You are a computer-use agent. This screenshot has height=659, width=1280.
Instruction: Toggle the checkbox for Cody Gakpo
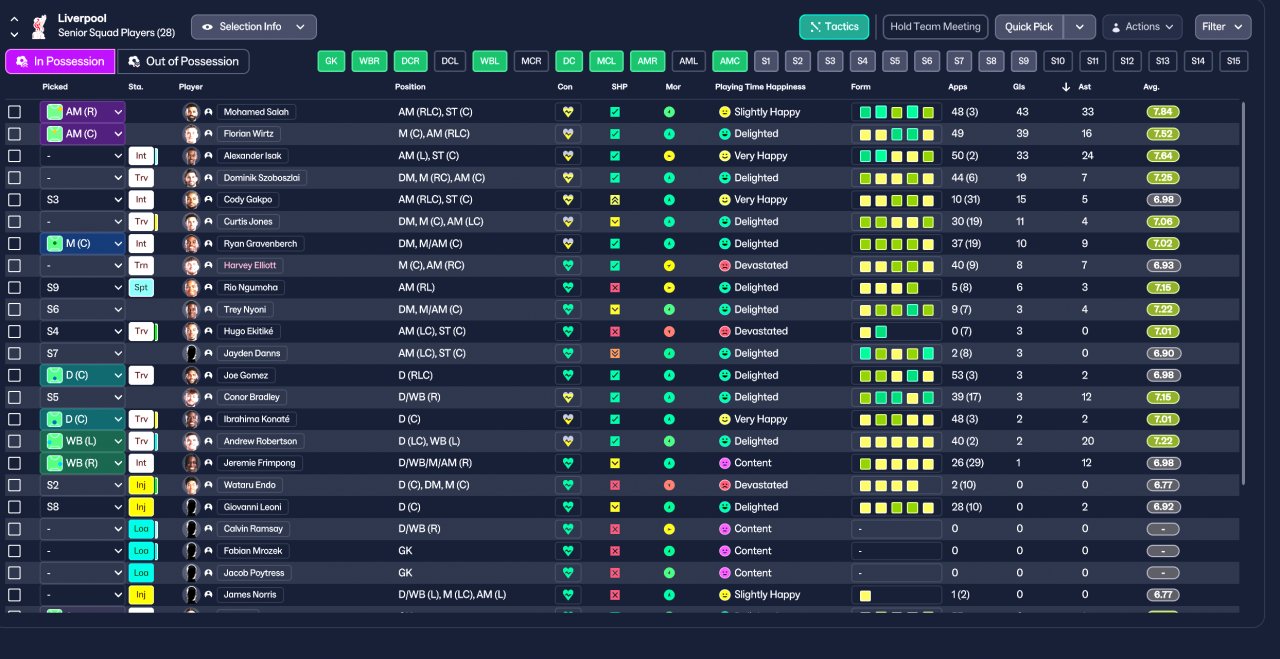[x=14, y=200]
